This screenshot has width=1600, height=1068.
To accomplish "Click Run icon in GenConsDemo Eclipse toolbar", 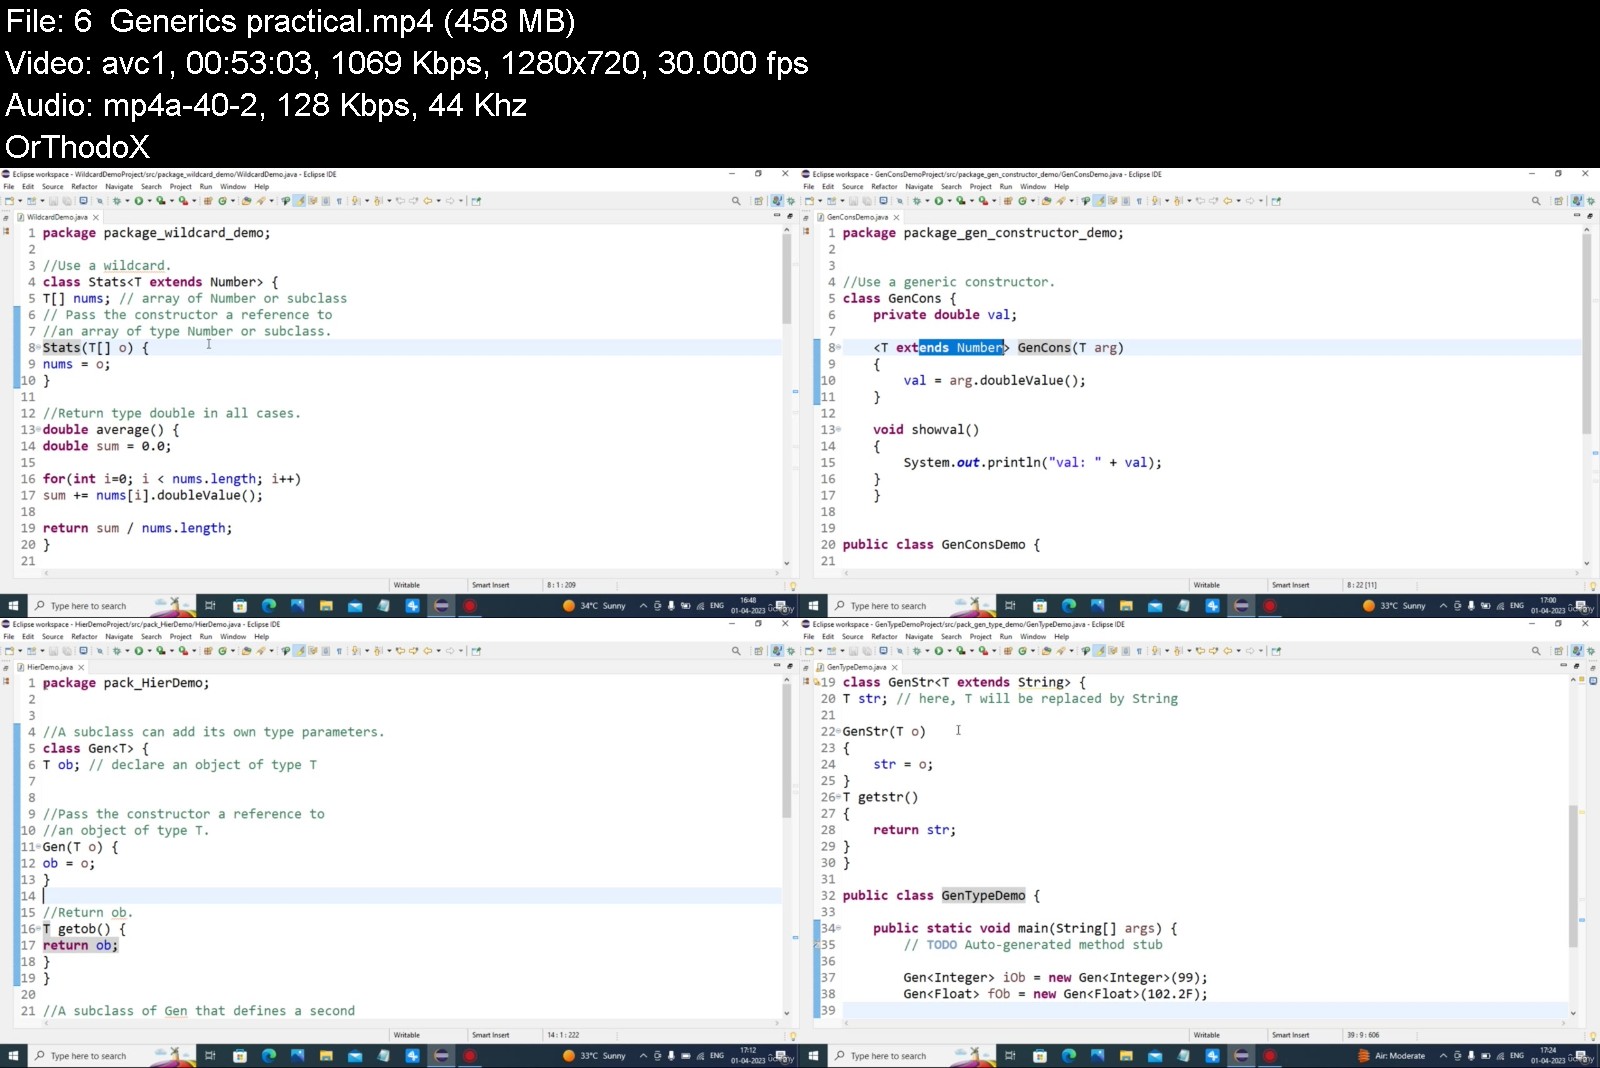I will [x=939, y=200].
